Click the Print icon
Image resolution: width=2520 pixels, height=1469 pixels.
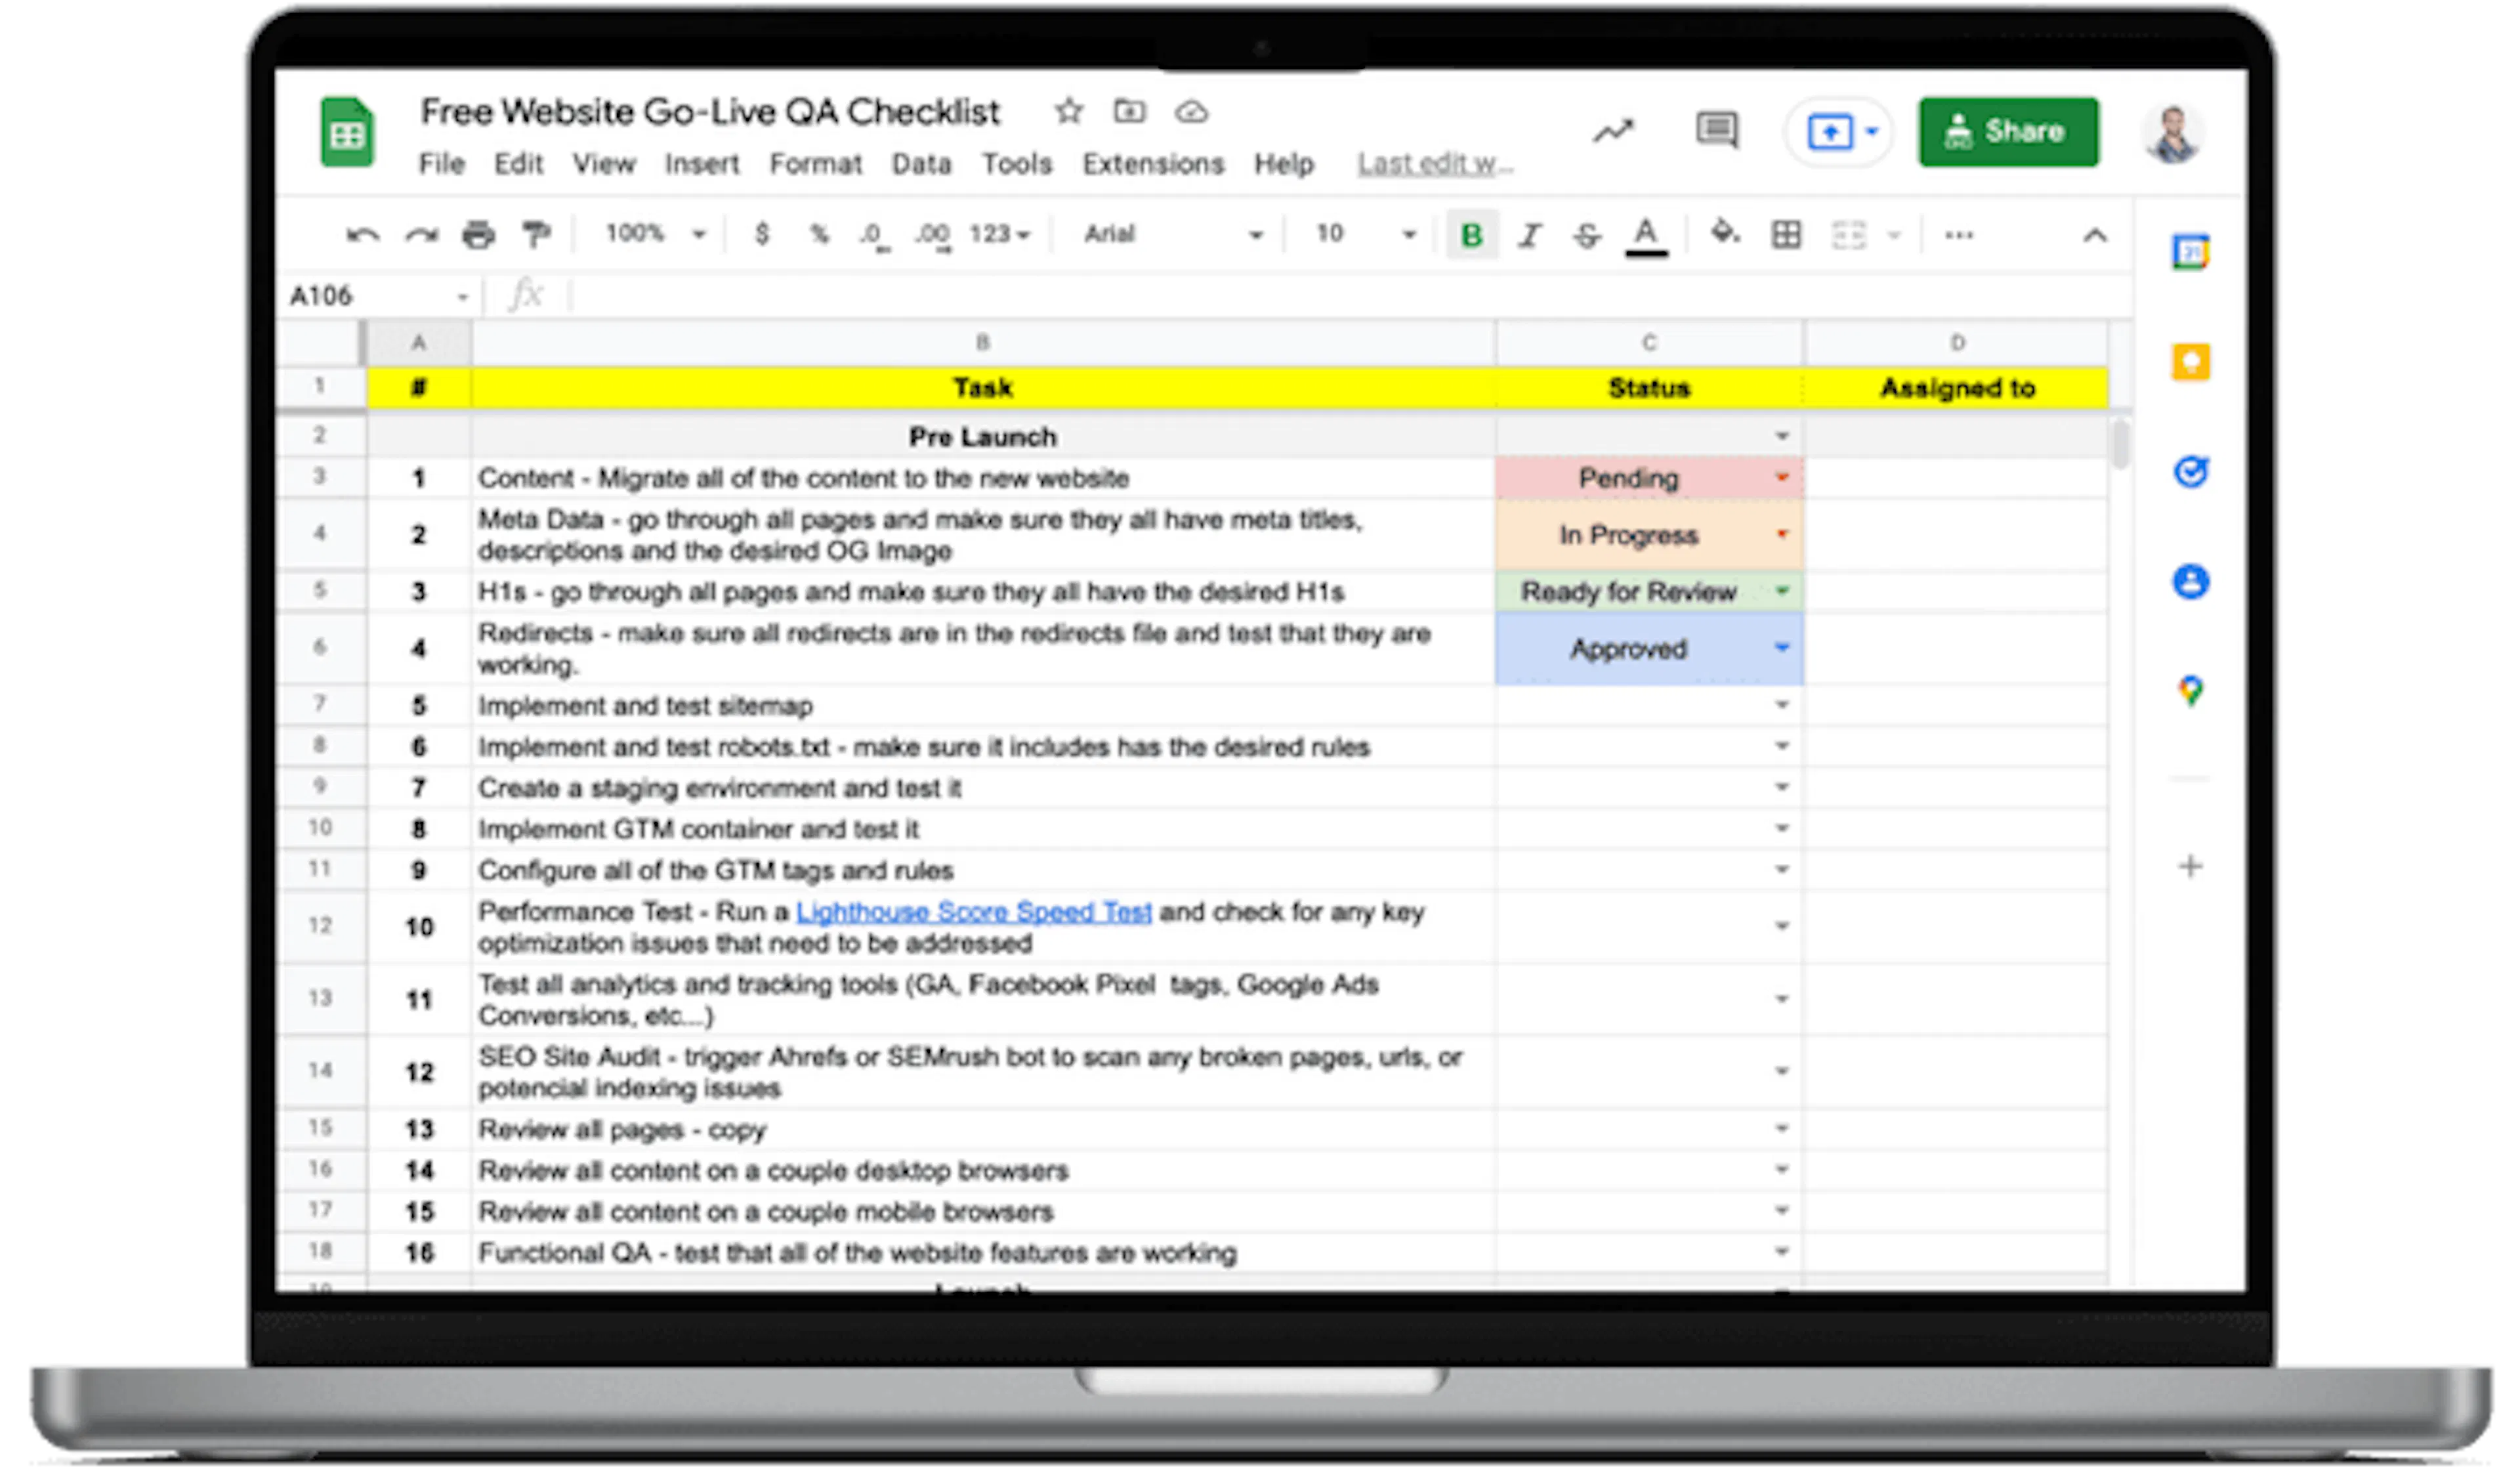[x=479, y=234]
